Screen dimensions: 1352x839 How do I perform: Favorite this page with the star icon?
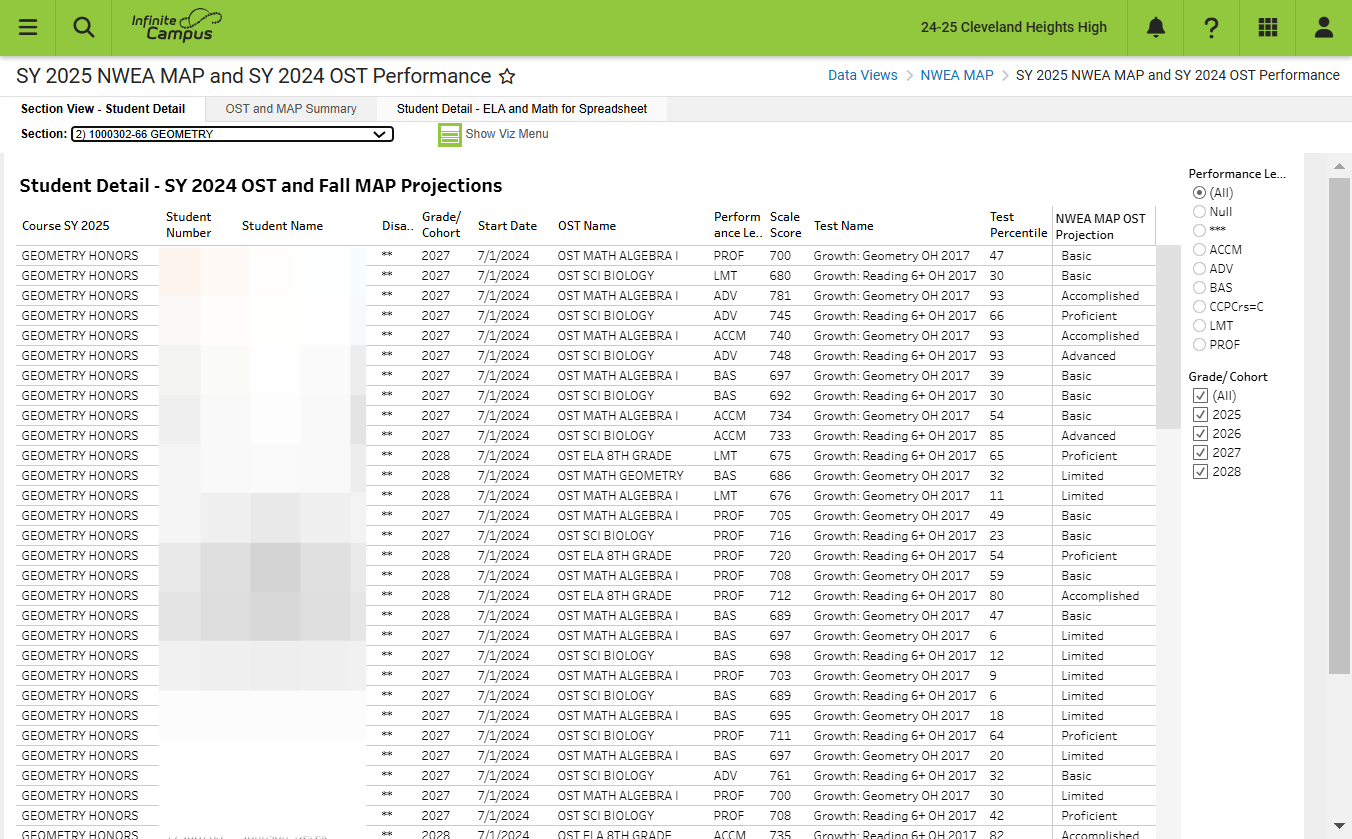click(507, 76)
